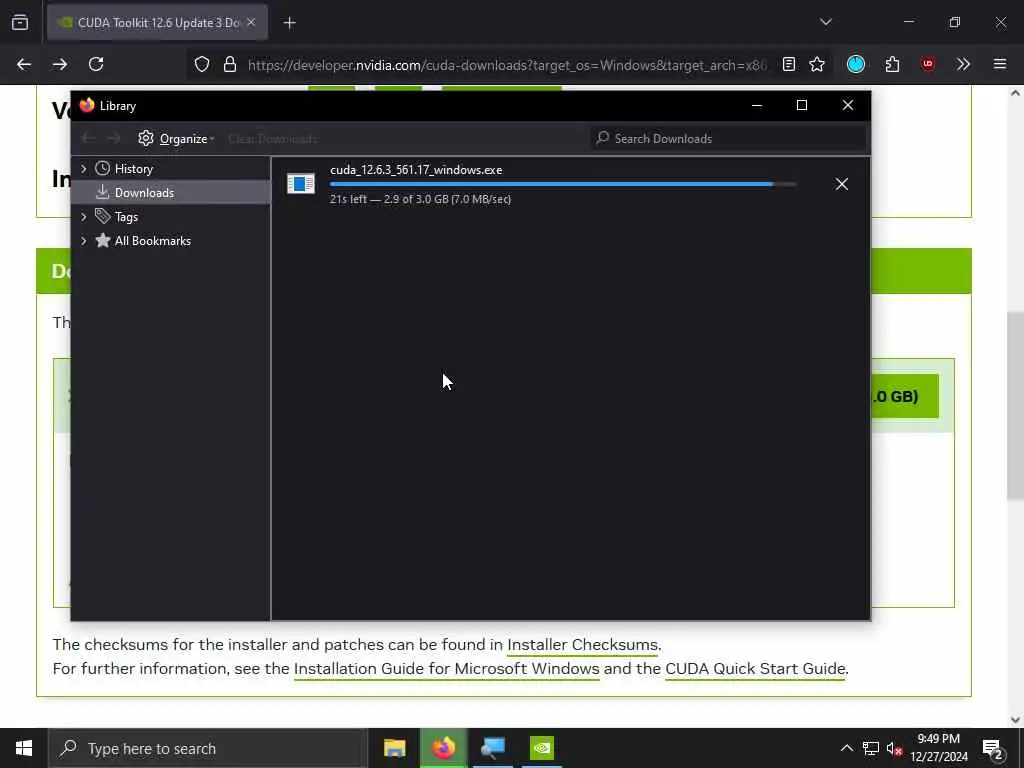Click the green Download (3.0 GB) button
Image resolution: width=1024 pixels, height=768 pixels.
click(905, 396)
